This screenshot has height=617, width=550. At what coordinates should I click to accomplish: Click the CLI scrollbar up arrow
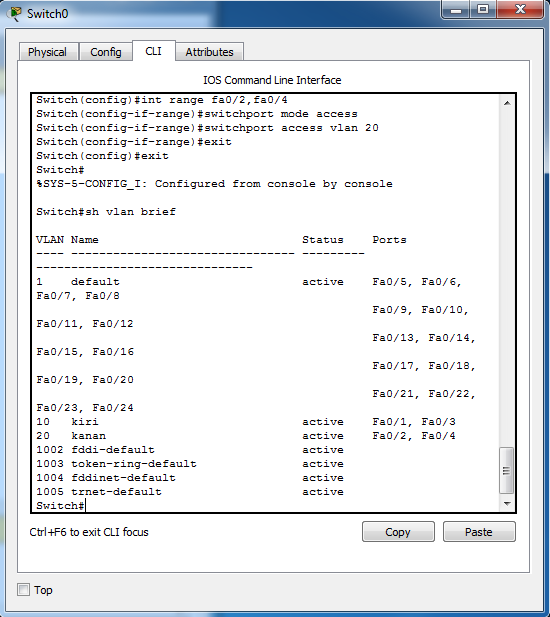coord(507,103)
